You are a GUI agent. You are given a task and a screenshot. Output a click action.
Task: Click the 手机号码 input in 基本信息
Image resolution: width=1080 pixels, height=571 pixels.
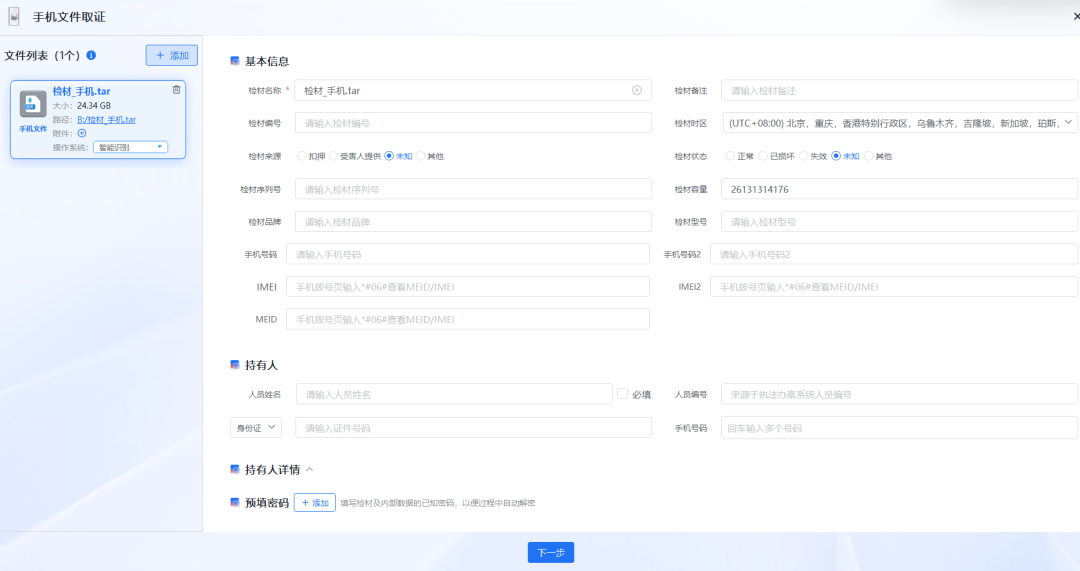coord(468,254)
